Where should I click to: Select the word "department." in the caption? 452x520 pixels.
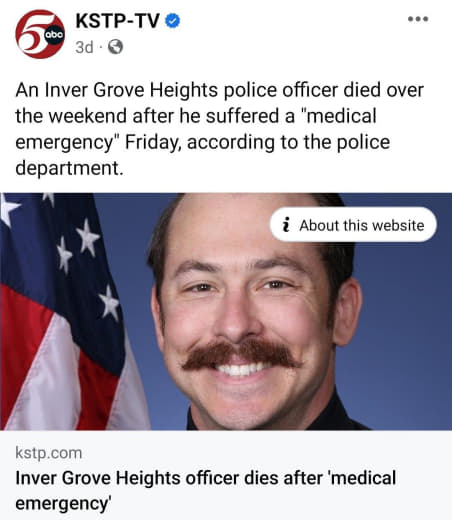pyautogui.click(x=69, y=168)
